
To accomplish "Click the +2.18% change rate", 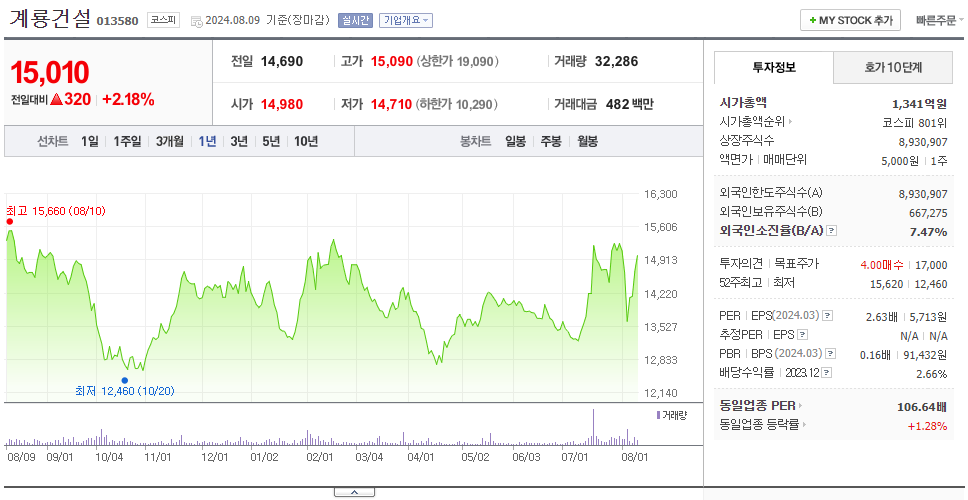I will click(x=128, y=99).
